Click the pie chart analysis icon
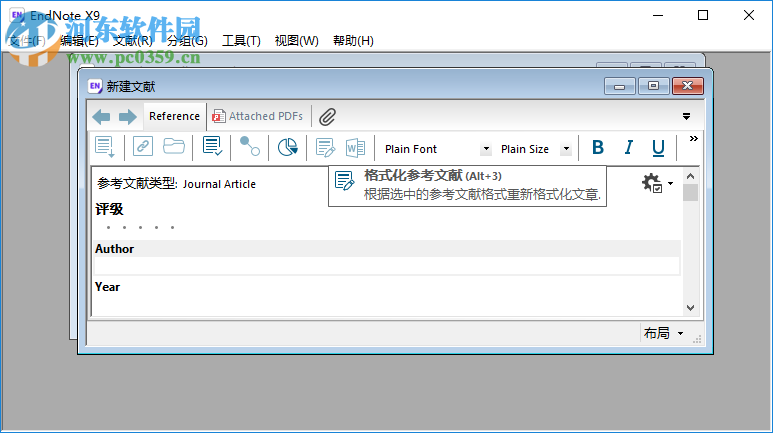The width and height of the screenshot is (773, 433). pos(287,147)
